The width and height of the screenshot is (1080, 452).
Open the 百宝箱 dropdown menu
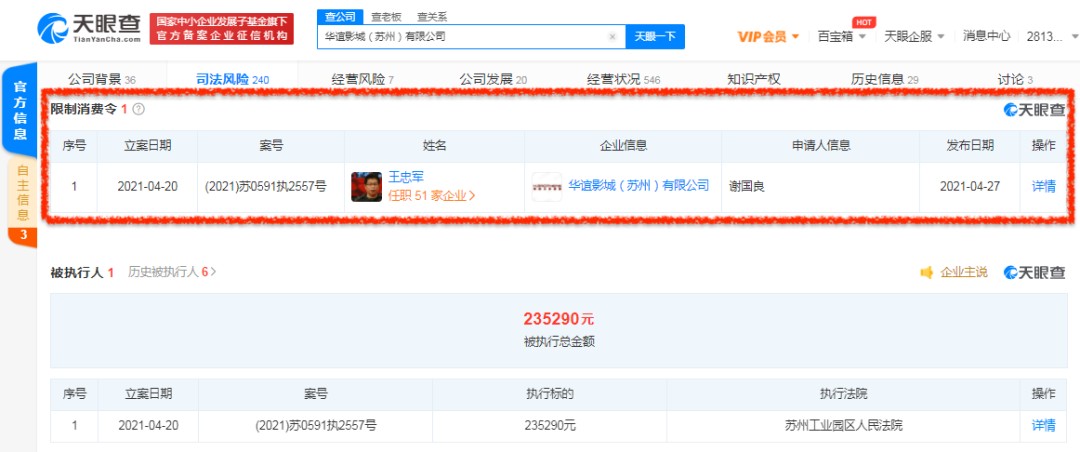[841, 37]
